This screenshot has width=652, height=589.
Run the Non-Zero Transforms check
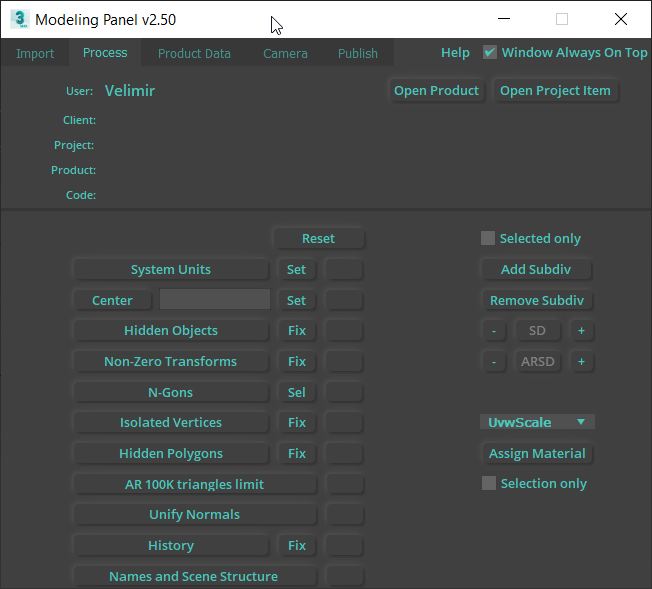[x=171, y=361]
